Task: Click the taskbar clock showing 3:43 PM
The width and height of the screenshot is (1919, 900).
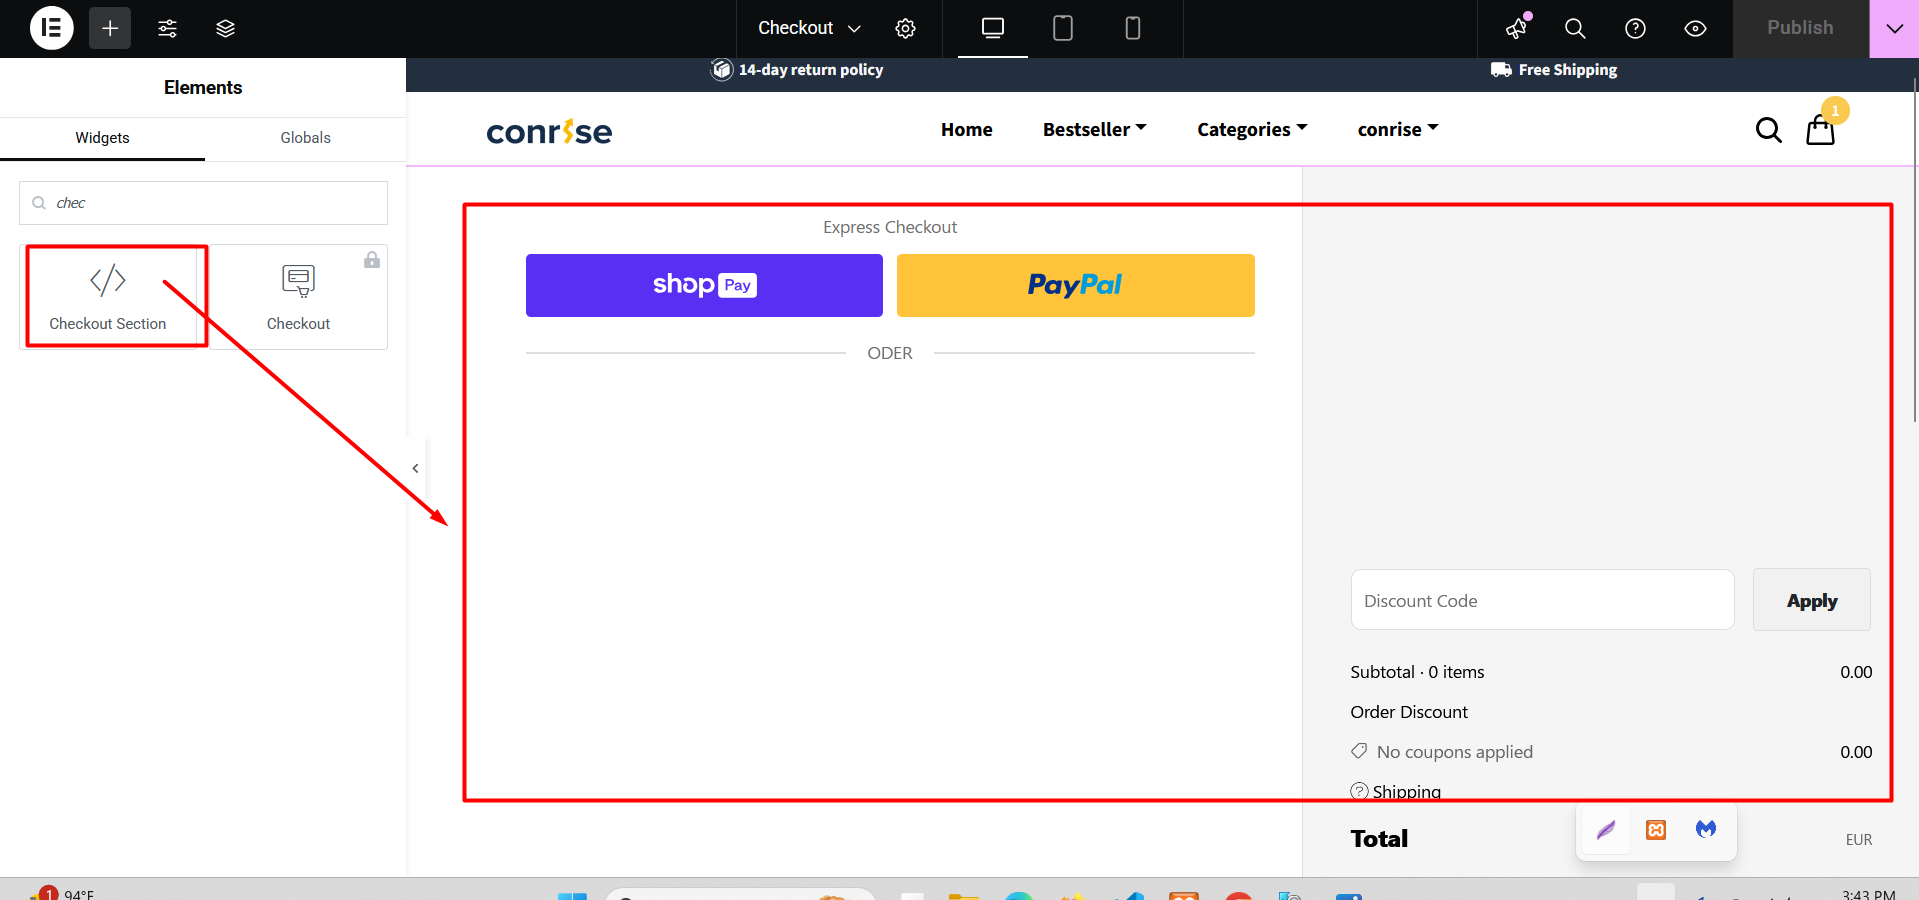Action: [1868, 893]
